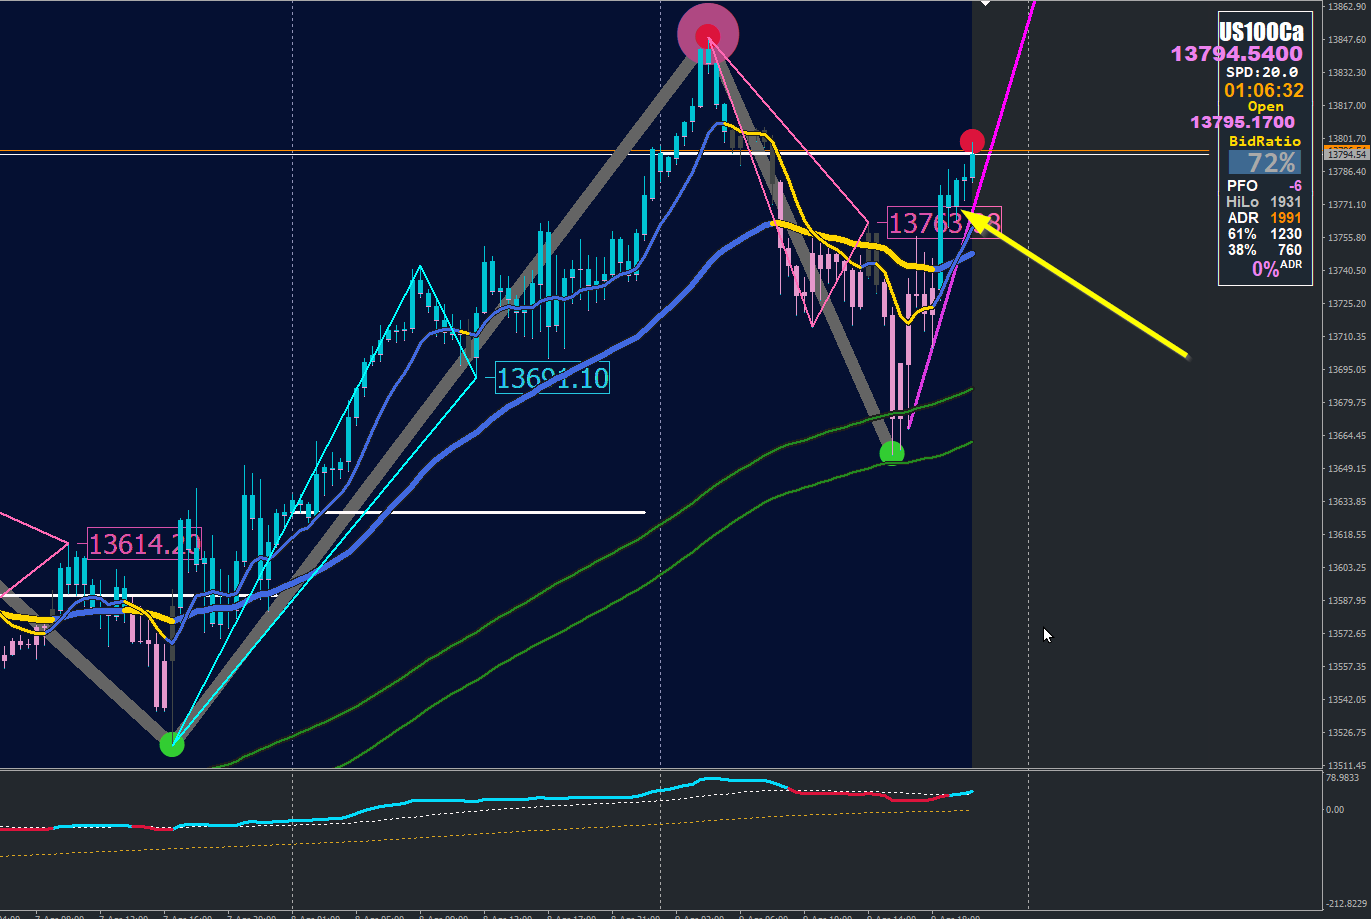
Task: Select the BidRatio label
Action: pos(1265,141)
